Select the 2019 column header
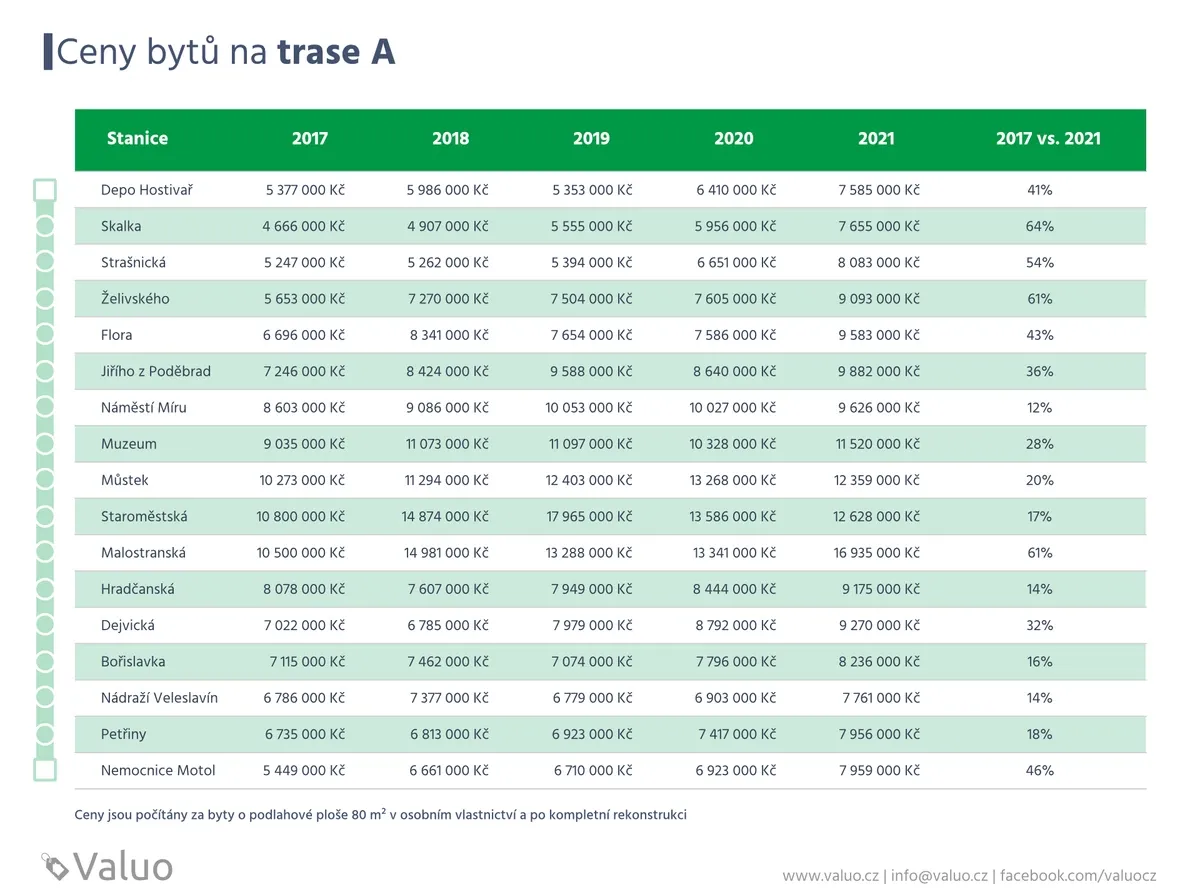 click(x=592, y=139)
